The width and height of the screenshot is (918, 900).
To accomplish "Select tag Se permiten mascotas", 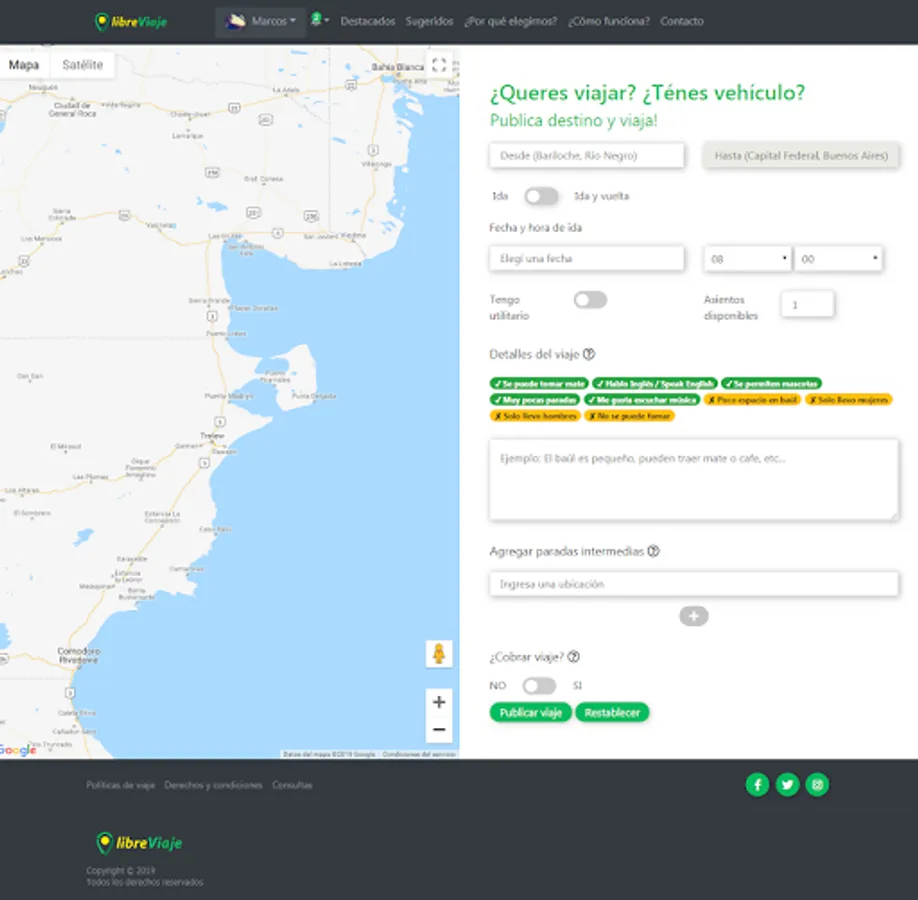I will click(771, 384).
